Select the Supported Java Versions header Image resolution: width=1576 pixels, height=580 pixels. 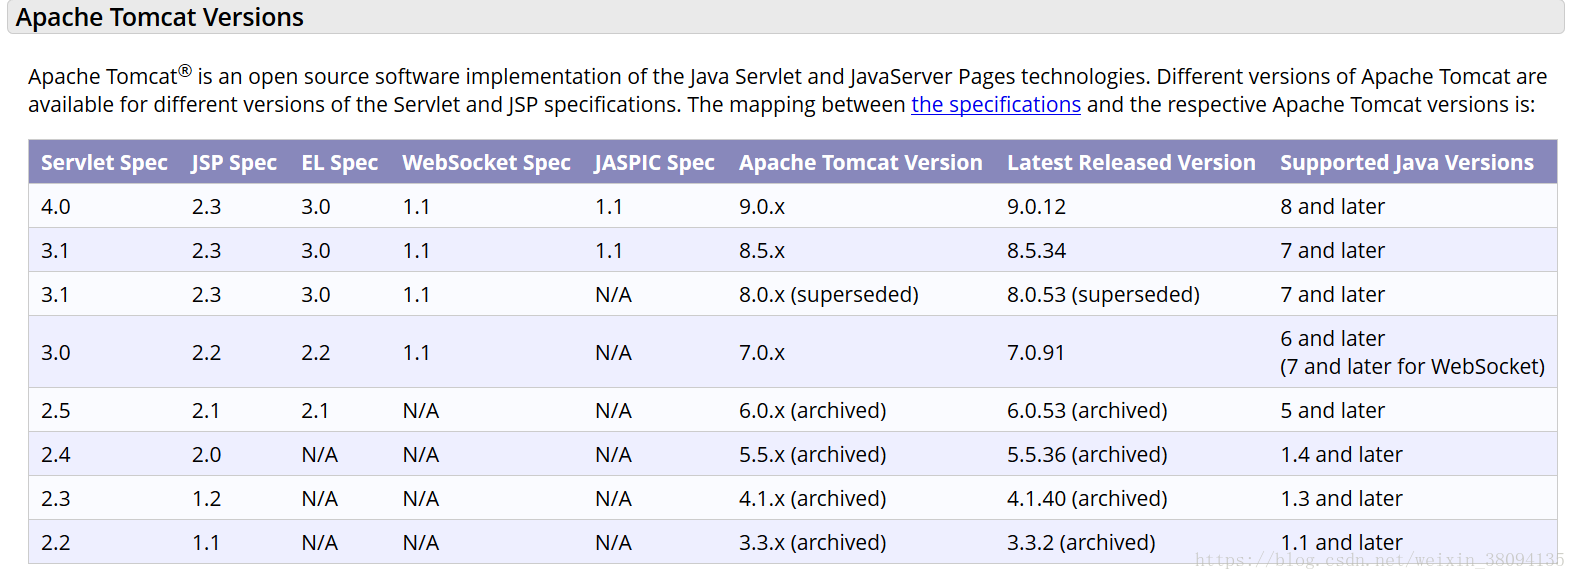1407,163
